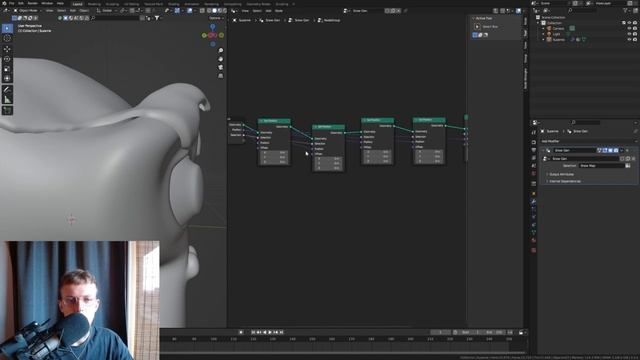
Task: Click the Suzanne breadcrumb icon in node editor
Action: 235,20
